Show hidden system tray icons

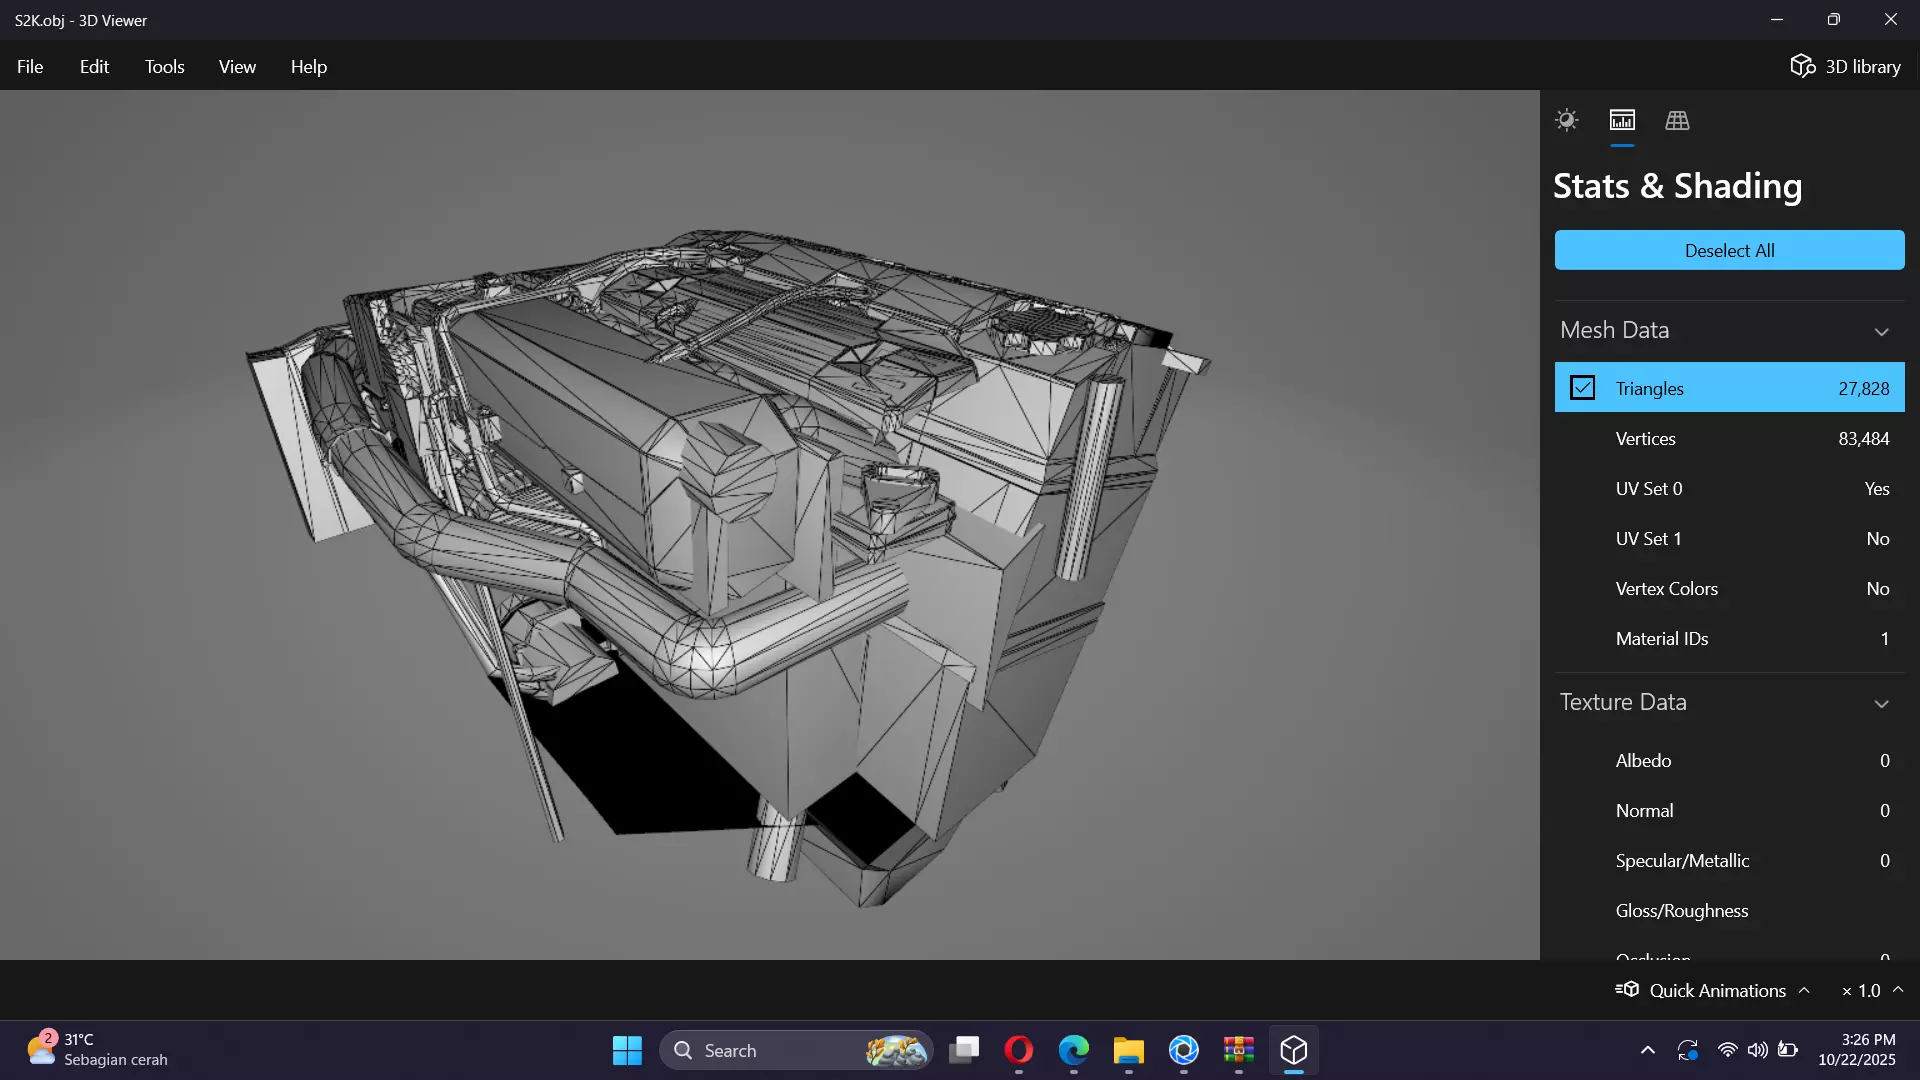pyautogui.click(x=1648, y=1050)
